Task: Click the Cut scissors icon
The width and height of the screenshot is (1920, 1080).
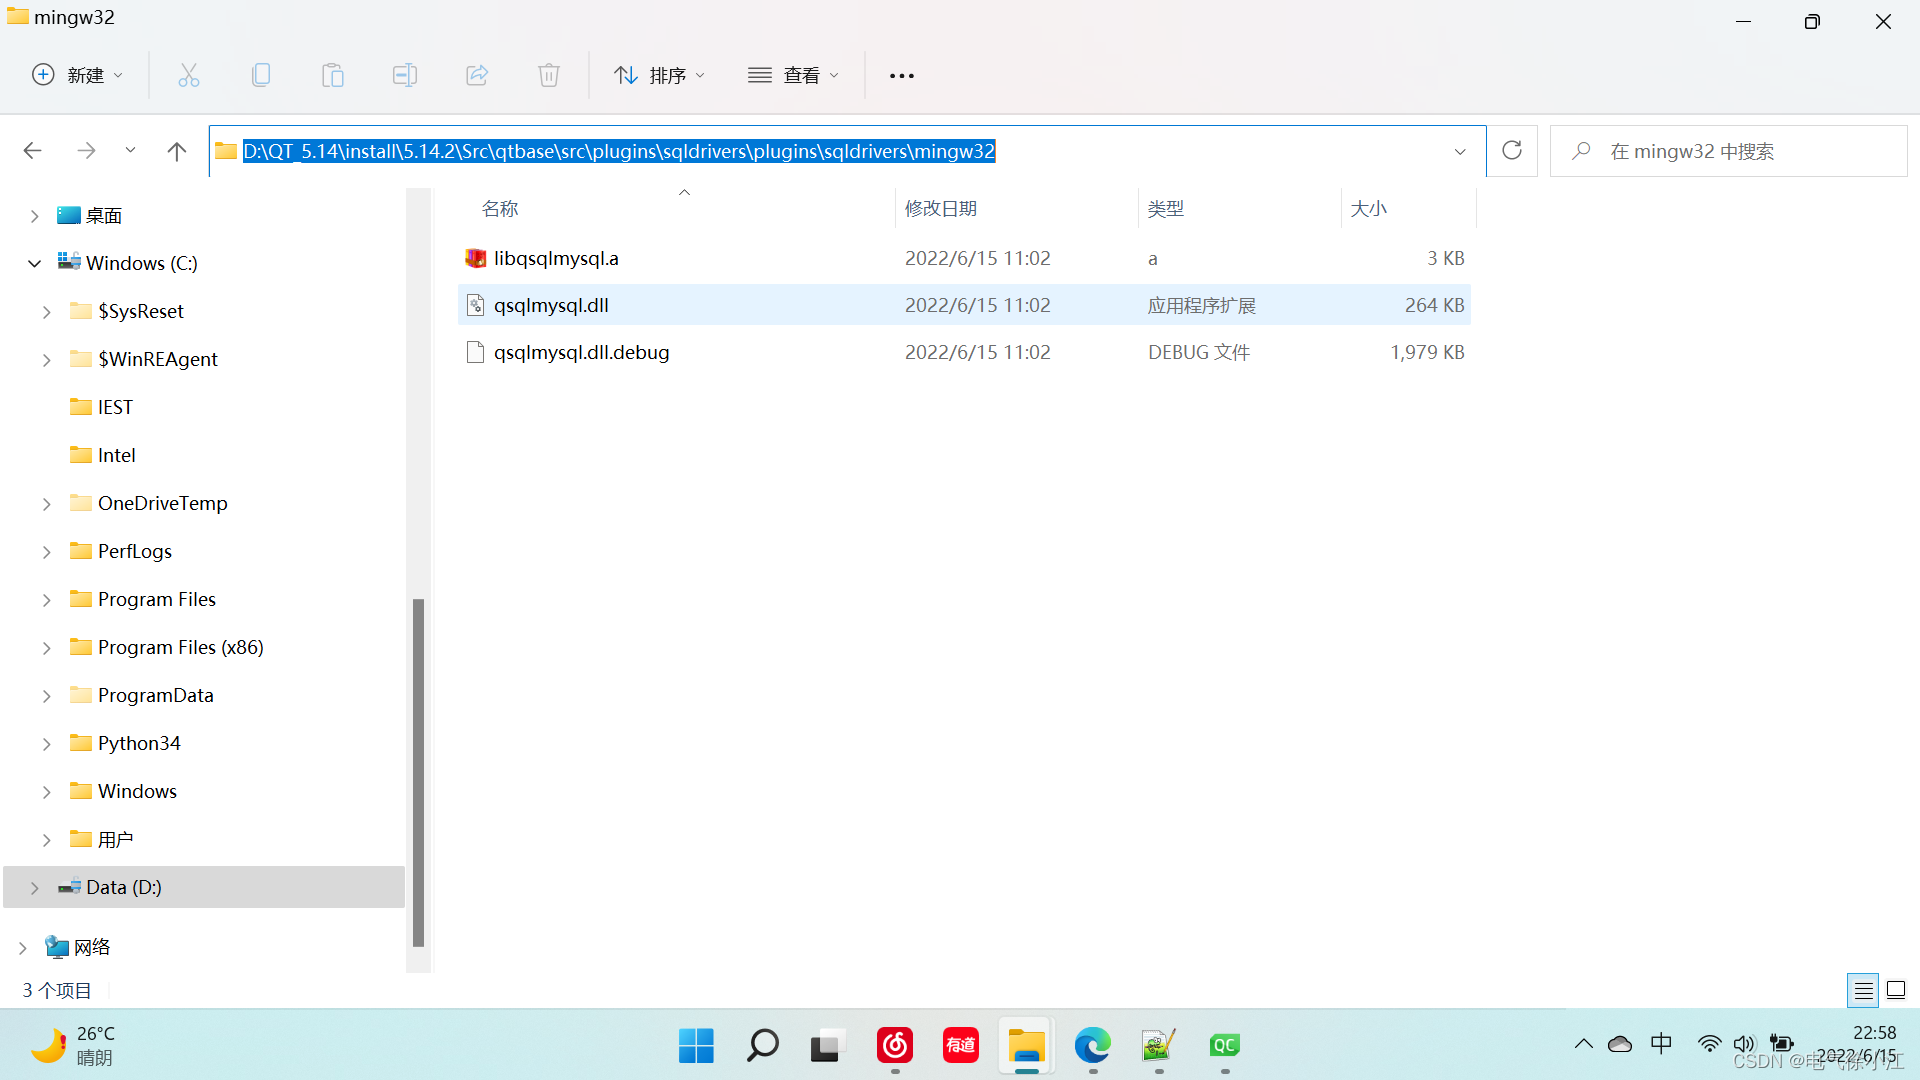Action: click(x=189, y=75)
